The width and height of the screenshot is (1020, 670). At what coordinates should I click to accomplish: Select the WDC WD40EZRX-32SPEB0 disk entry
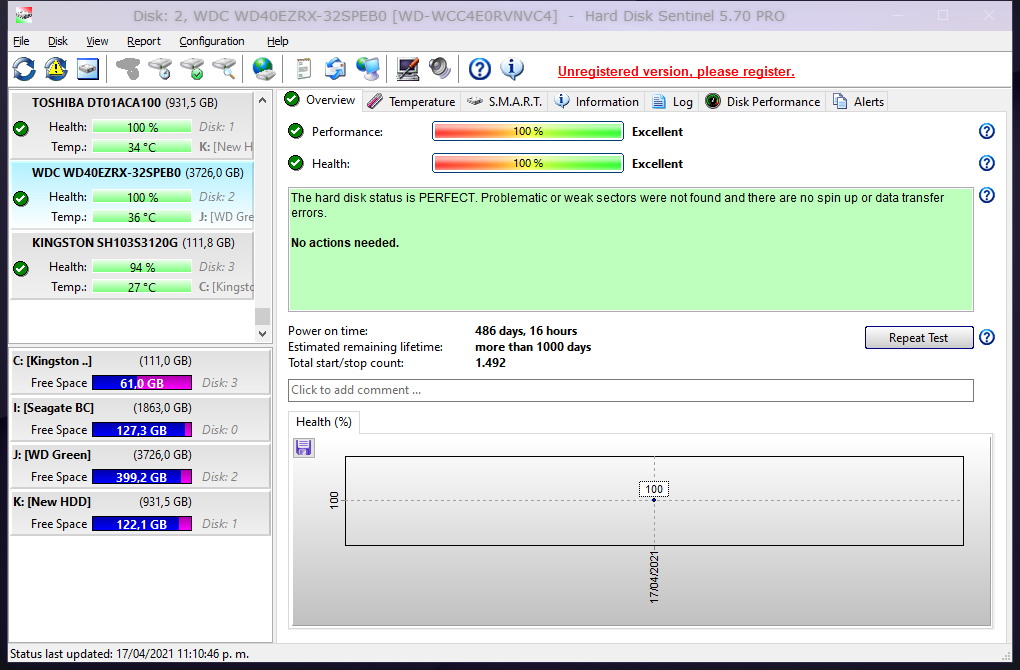pyautogui.click(x=133, y=195)
